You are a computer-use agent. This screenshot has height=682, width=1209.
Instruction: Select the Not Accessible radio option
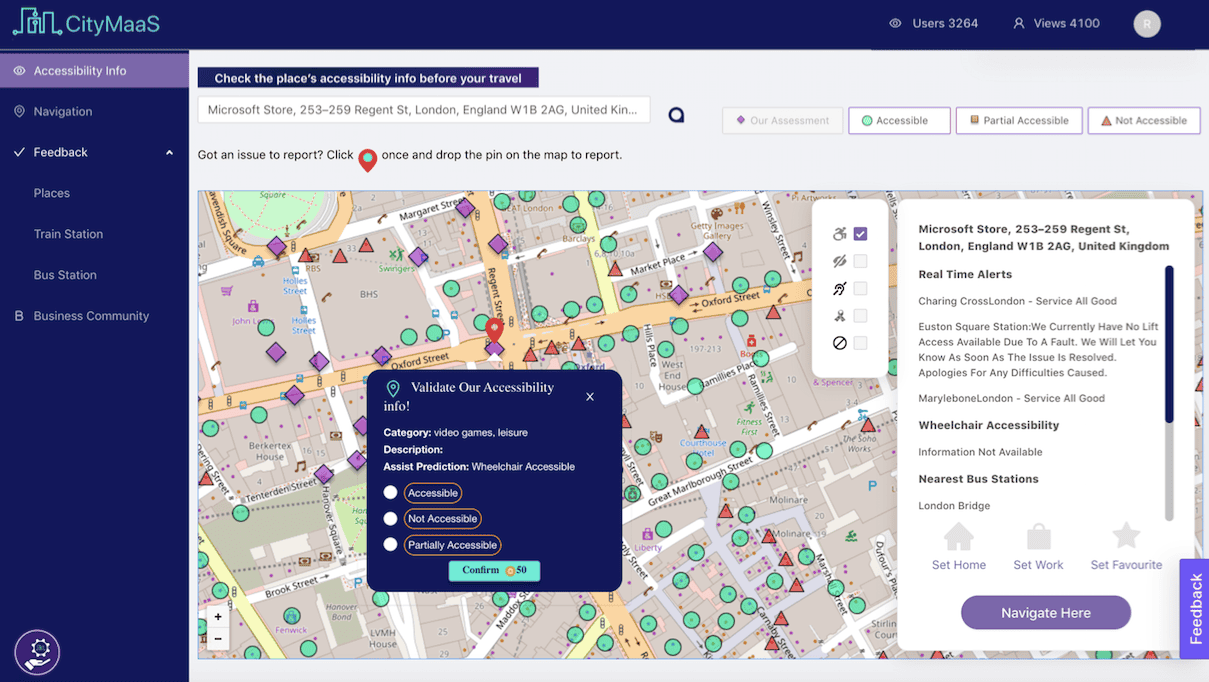click(x=390, y=518)
